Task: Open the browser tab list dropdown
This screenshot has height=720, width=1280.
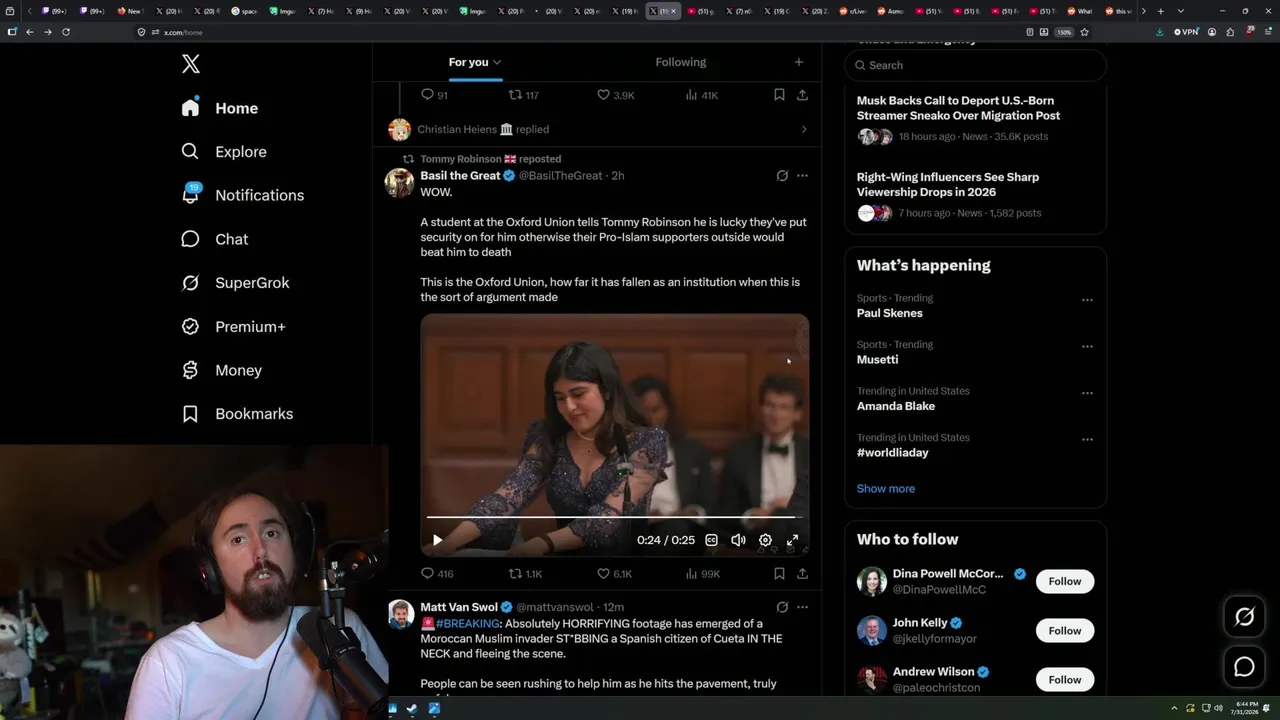Action: [x=1180, y=11]
